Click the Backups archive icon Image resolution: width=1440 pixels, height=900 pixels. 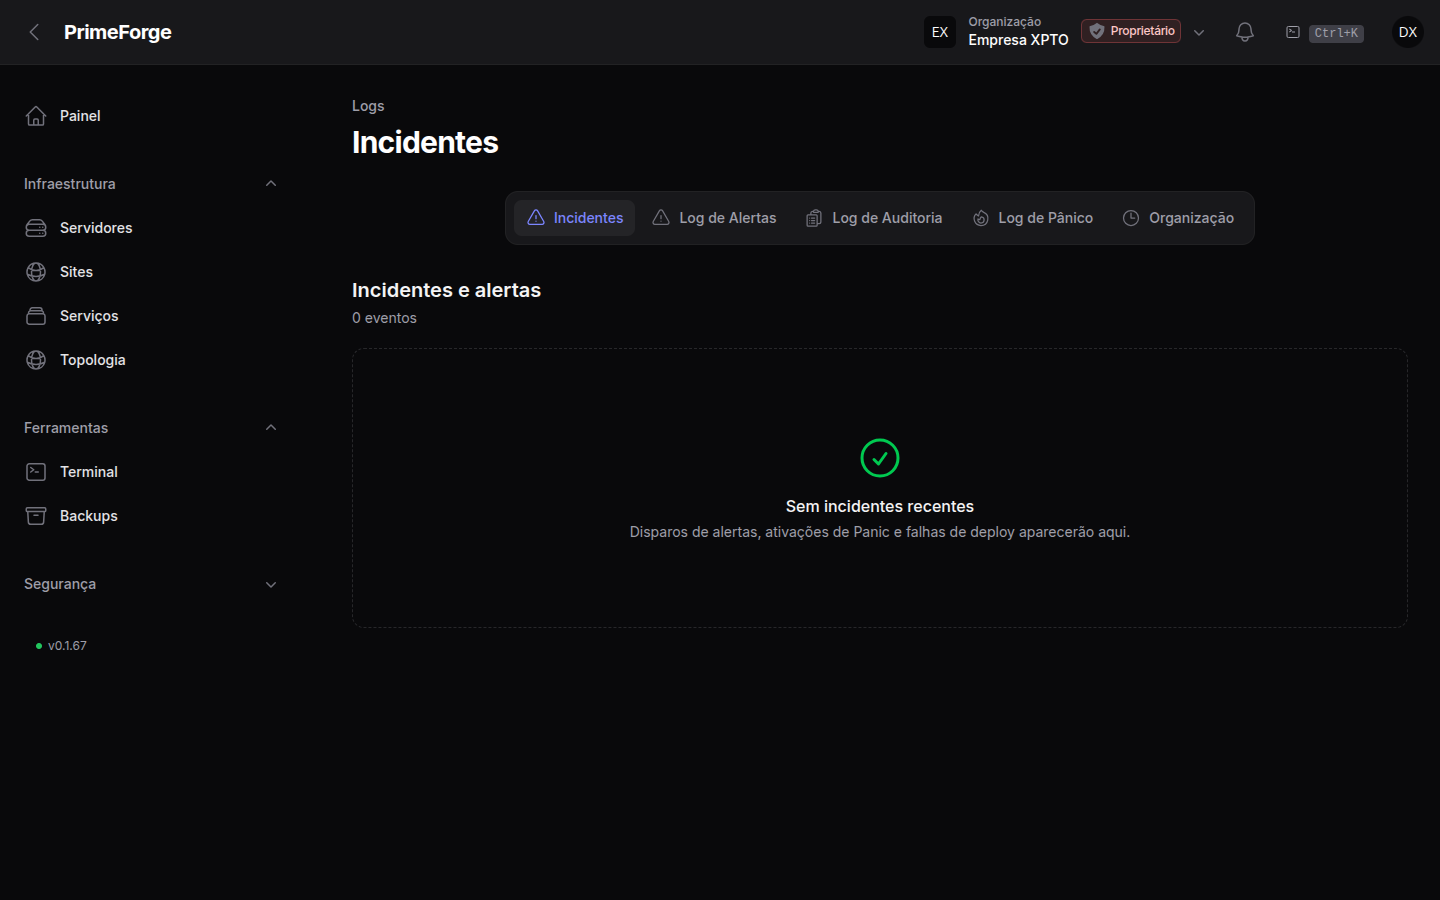tap(36, 516)
